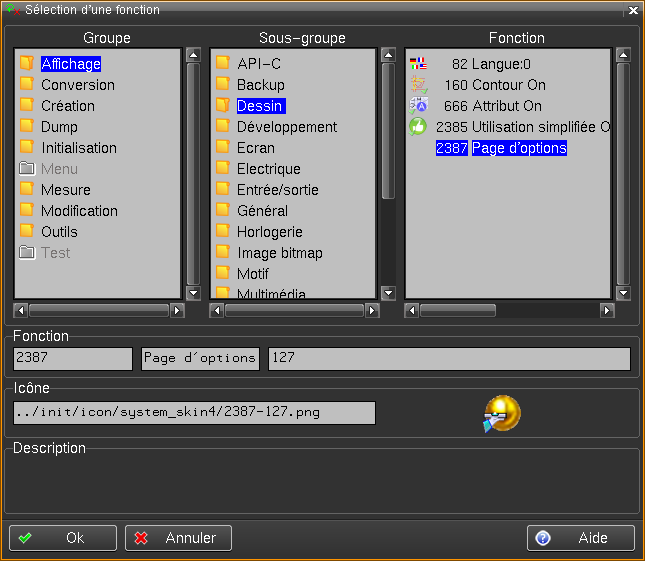Click the Affichage folder icon

[x=27, y=63]
